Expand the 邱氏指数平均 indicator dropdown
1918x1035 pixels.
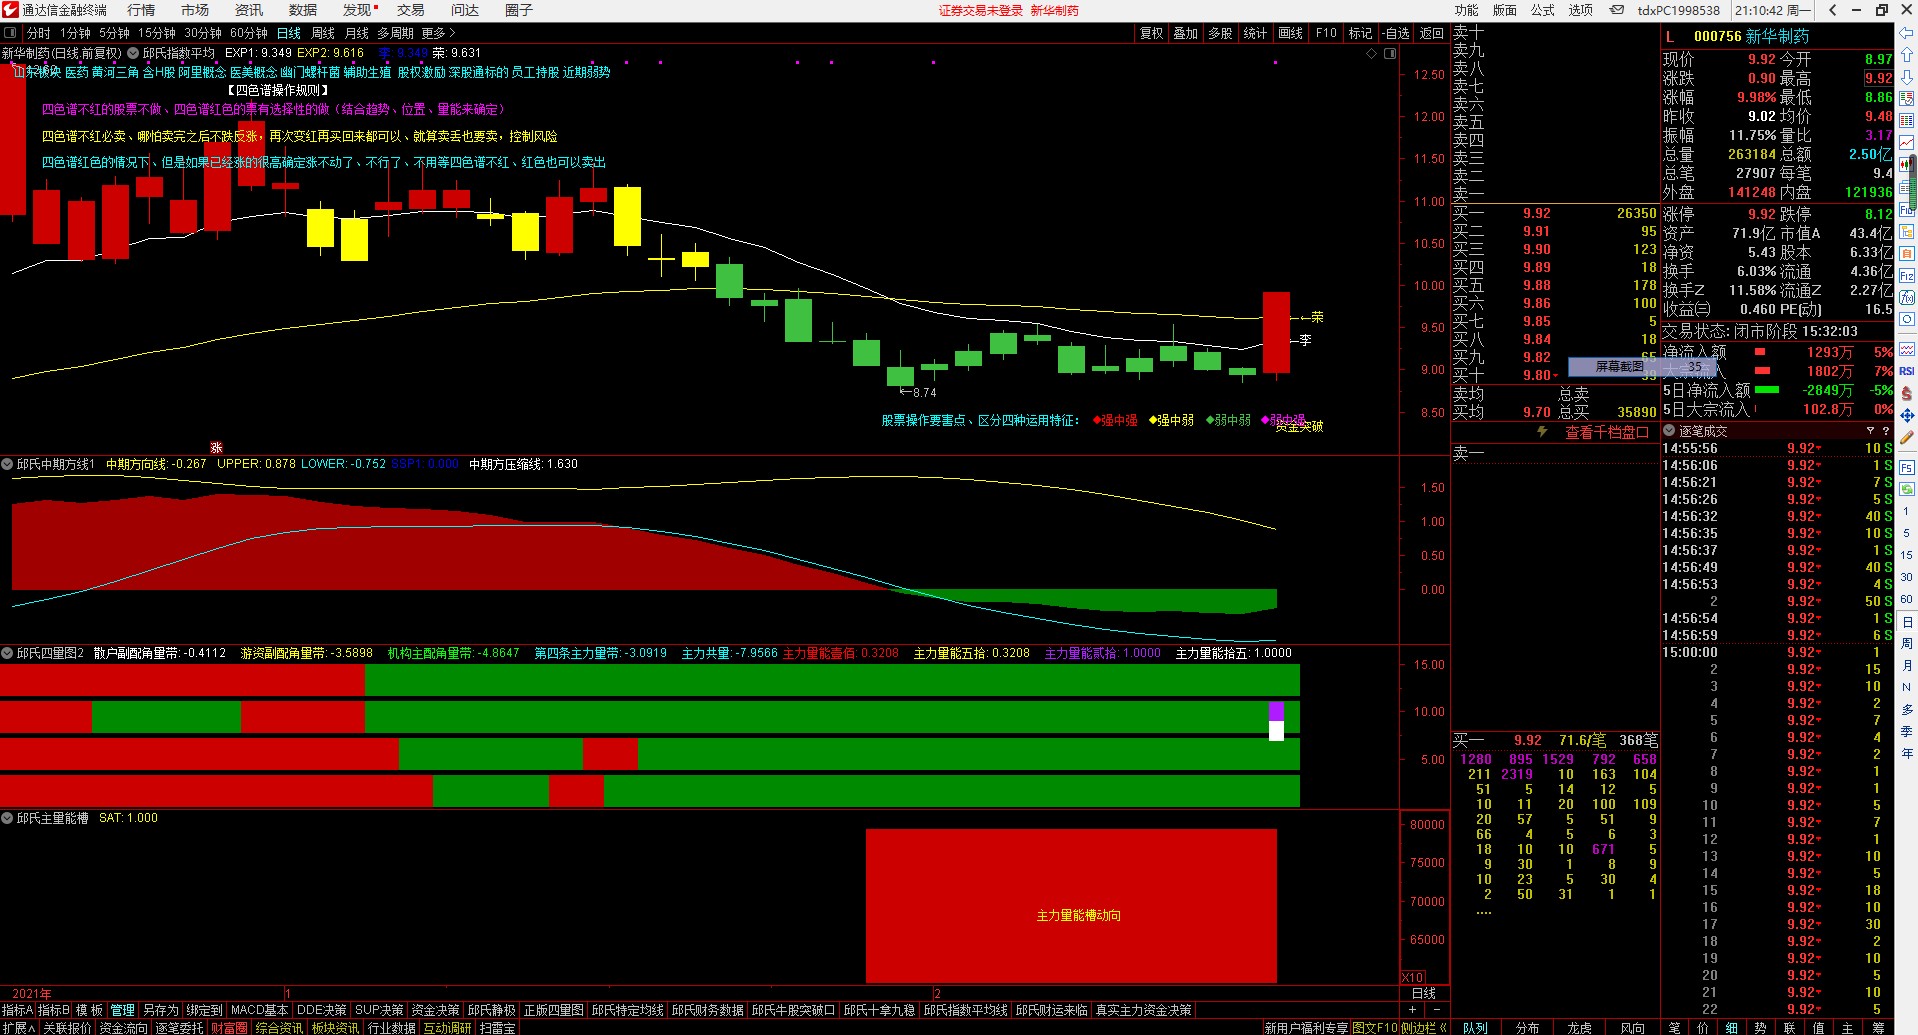point(133,53)
